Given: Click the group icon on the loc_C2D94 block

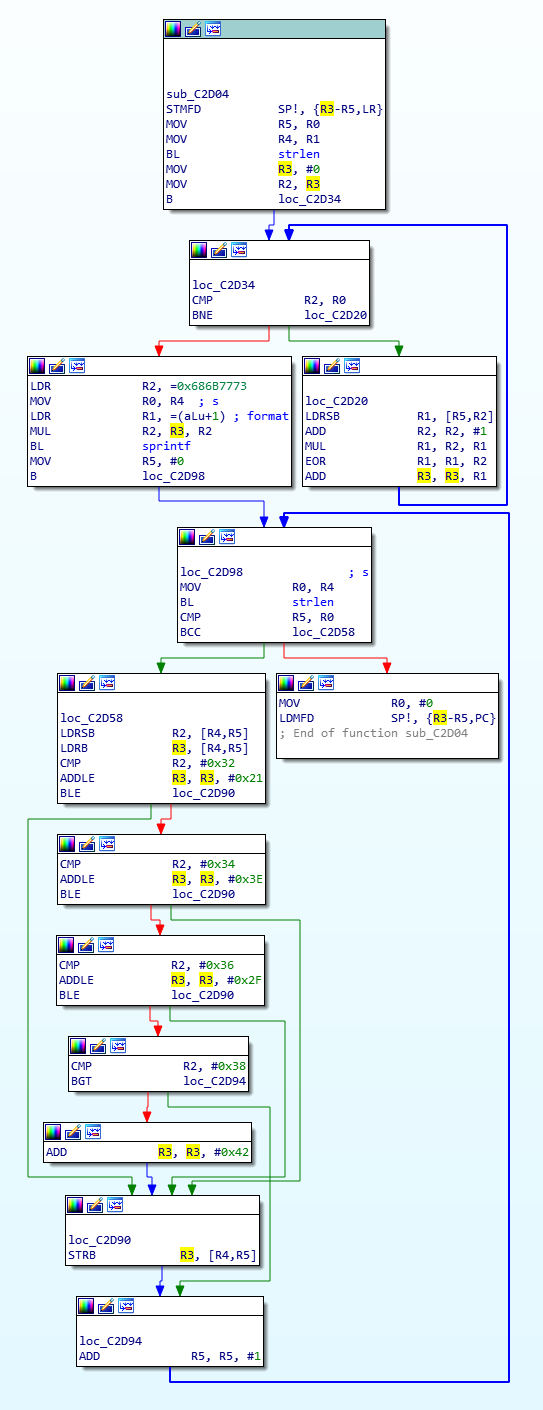Looking at the screenshot, I should point(126,1306).
